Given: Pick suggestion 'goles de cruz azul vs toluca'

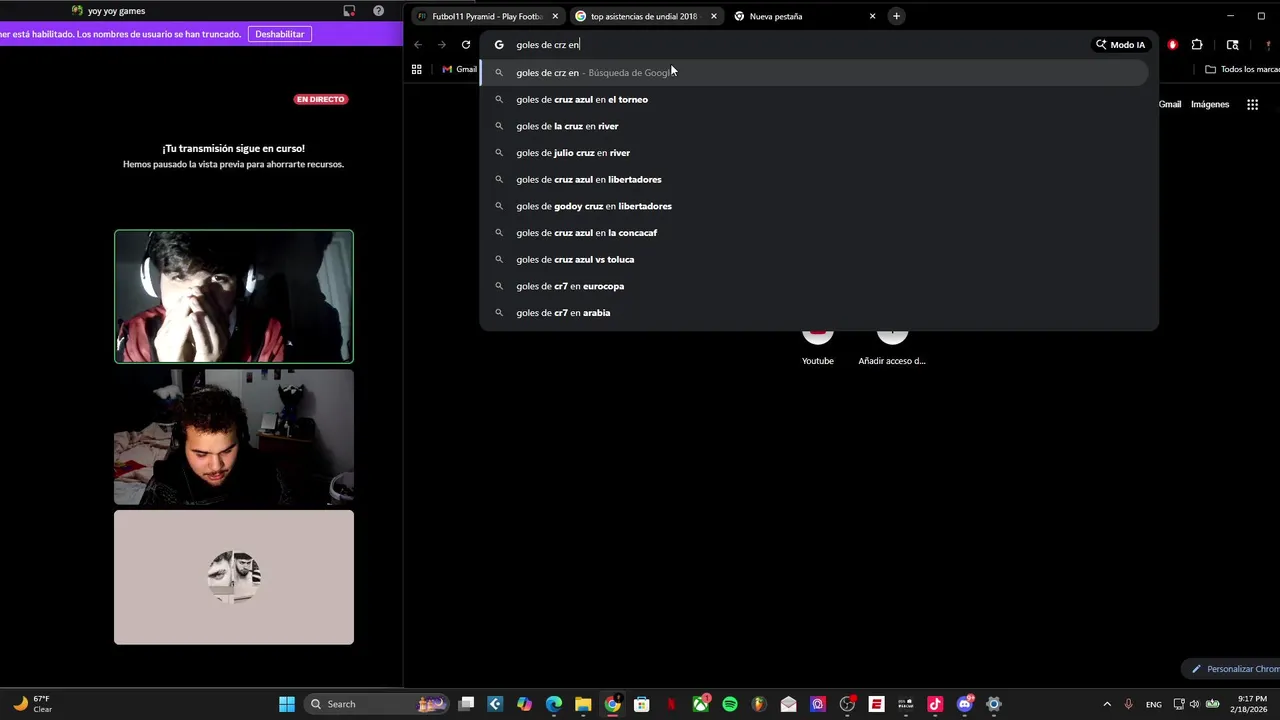Looking at the screenshot, I should 815,259.
